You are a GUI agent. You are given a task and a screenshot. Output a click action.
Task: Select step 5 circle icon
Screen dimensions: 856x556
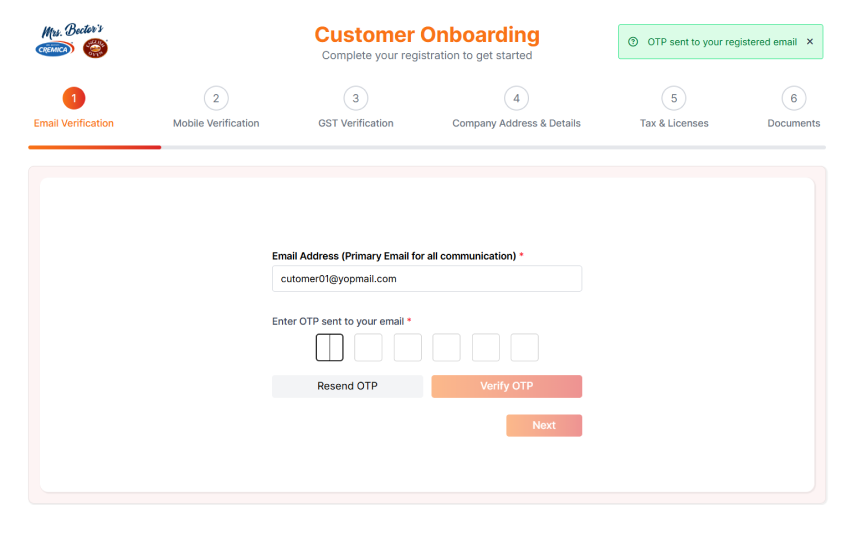click(674, 98)
